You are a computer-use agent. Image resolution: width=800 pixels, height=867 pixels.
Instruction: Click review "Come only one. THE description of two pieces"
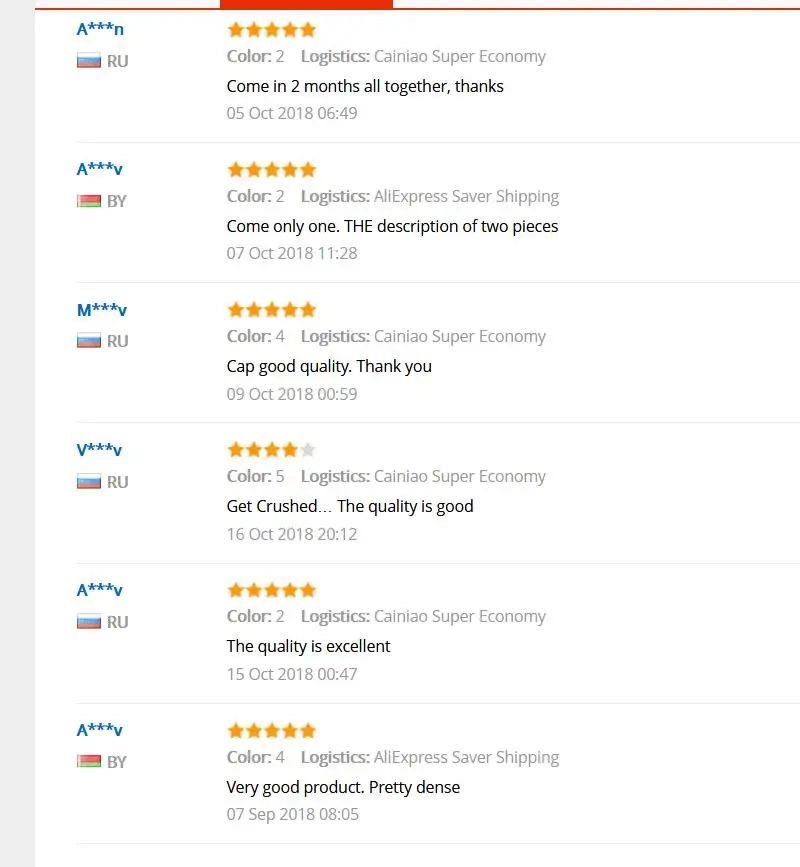coord(392,226)
